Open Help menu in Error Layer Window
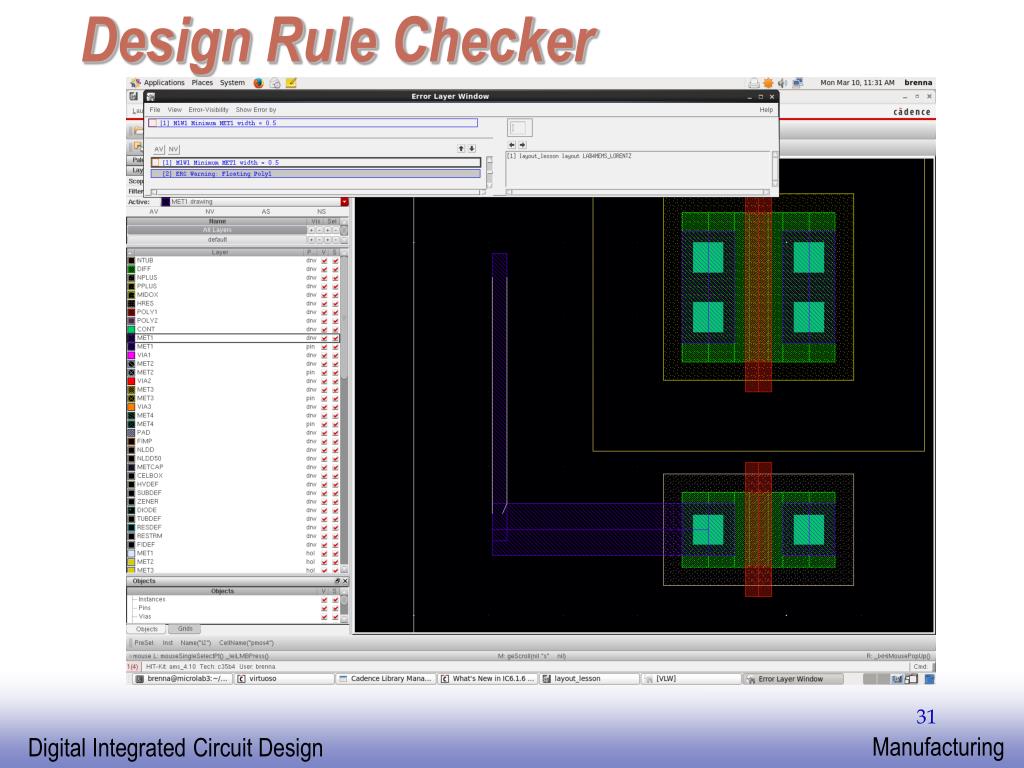This screenshot has height=768, width=1024. pyautogui.click(x=766, y=110)
